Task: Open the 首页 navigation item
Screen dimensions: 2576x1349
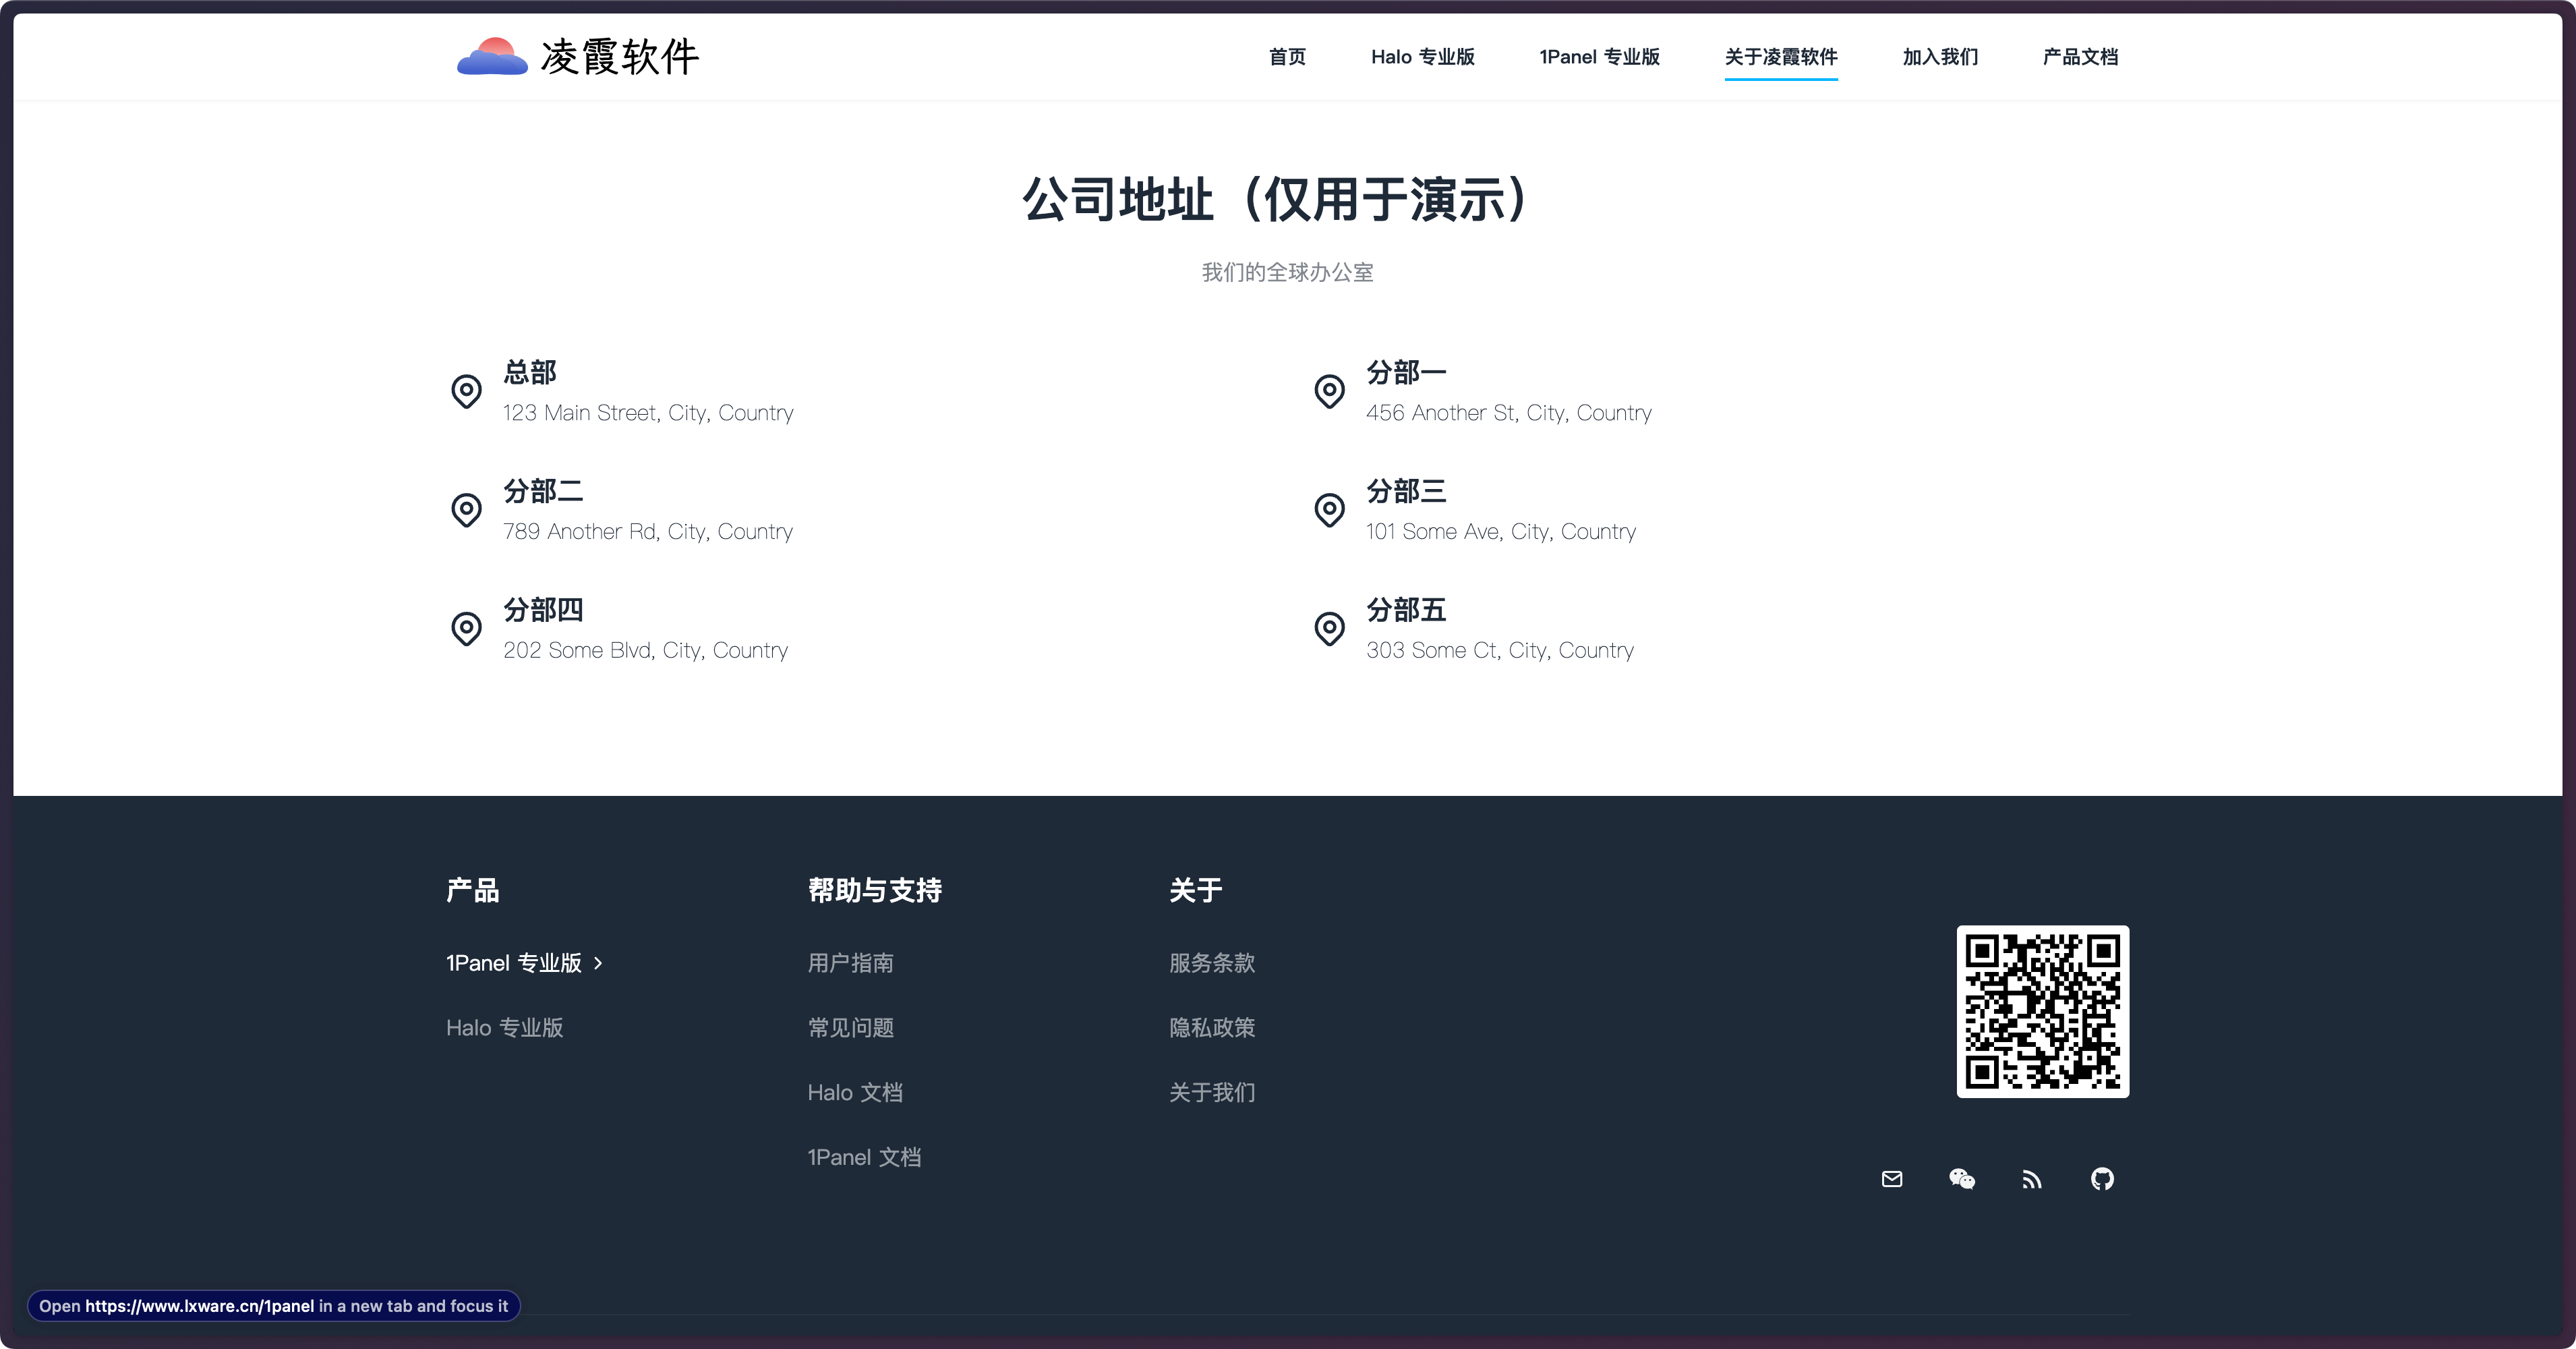Action: tap(1287, 57)
